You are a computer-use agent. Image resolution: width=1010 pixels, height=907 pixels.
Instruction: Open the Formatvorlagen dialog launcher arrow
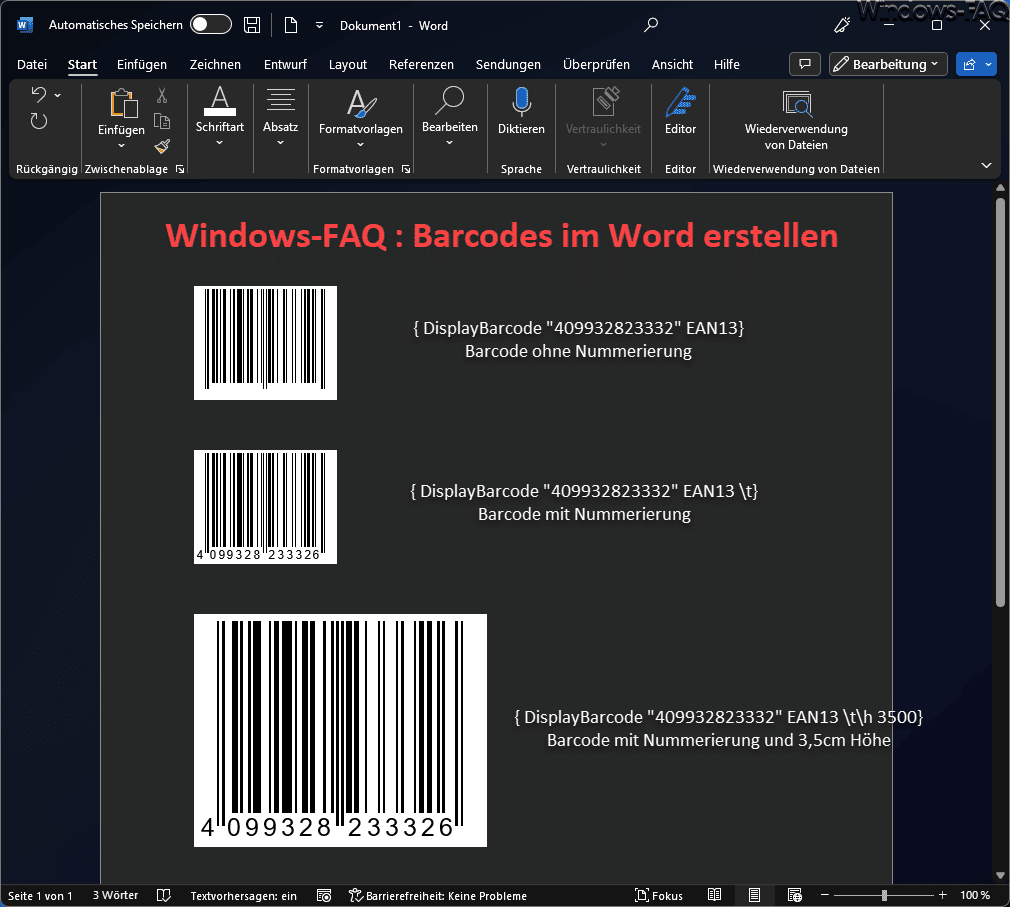point(406,169)
